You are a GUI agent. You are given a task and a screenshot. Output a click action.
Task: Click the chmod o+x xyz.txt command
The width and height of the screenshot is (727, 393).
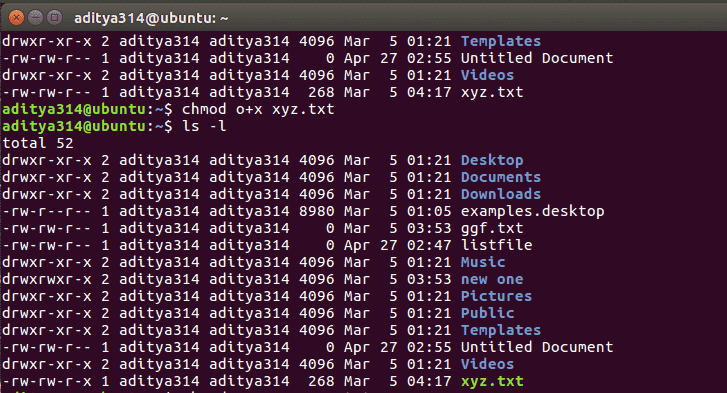click(258, 109)
